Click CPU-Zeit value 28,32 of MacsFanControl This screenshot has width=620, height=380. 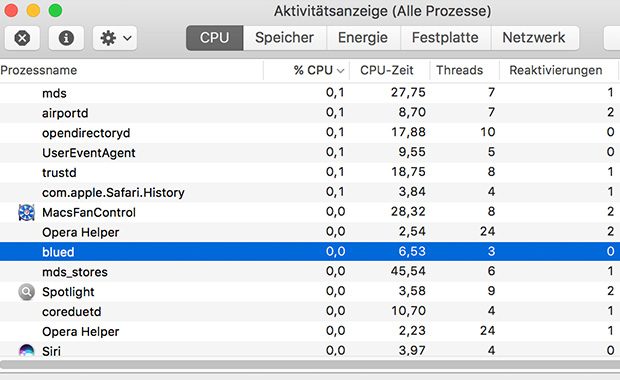[x=408, y=212]
